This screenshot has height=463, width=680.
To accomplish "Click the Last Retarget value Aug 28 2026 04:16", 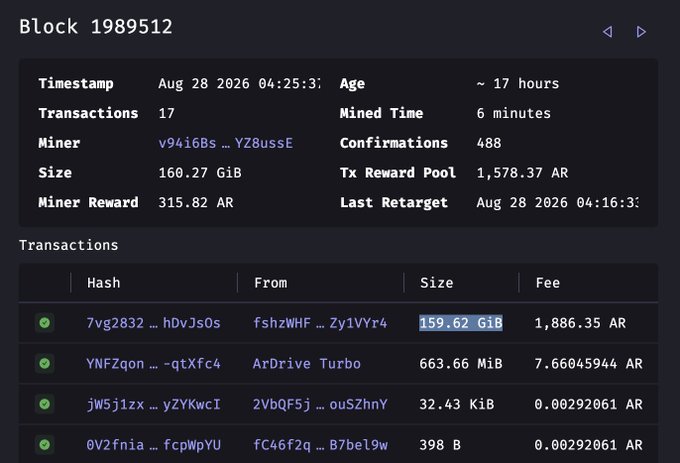I will click(557, 202).
